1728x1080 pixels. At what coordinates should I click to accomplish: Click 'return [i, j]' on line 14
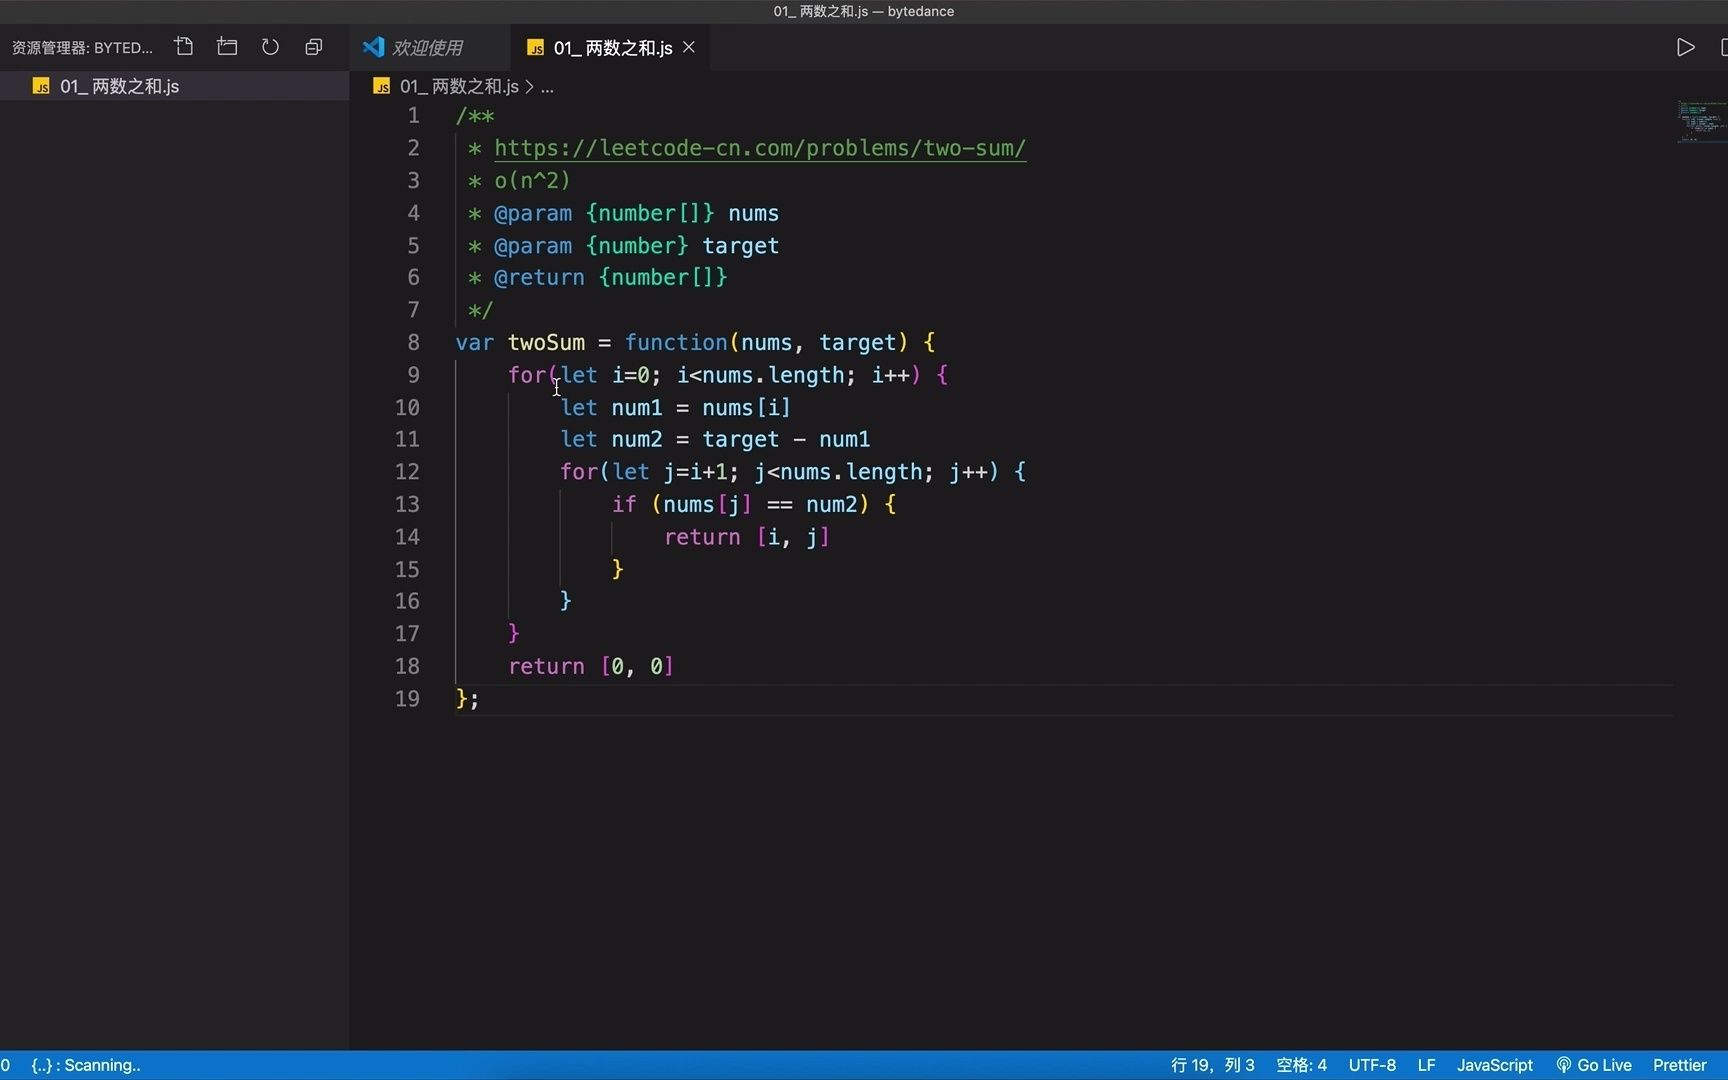(747, 537)
